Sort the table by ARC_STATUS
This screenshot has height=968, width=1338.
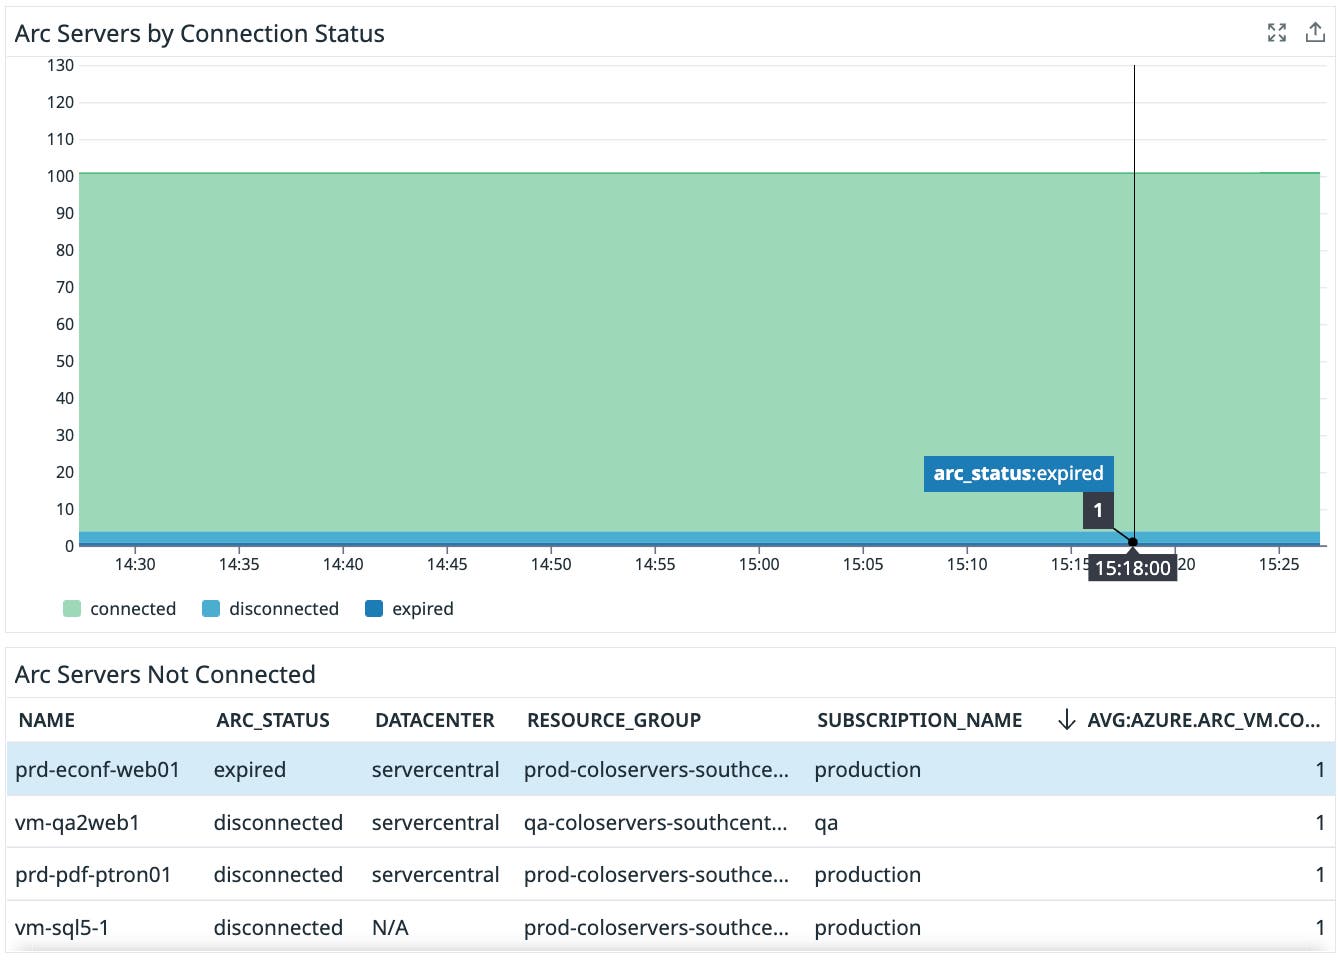273,719
